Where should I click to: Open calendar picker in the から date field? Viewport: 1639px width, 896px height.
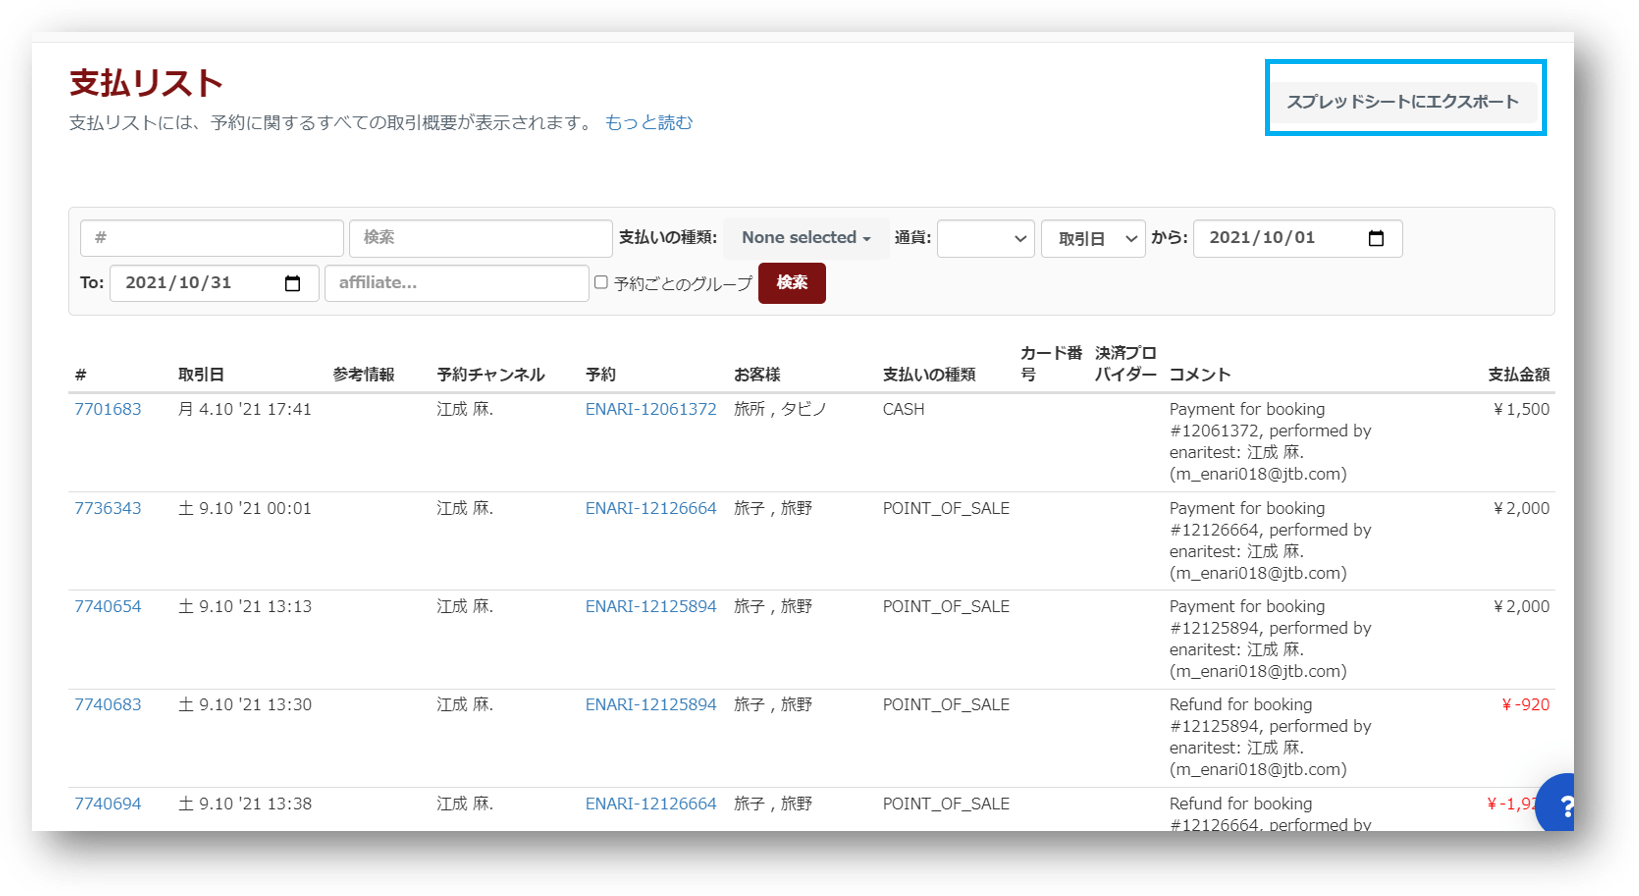pyautogui.click(x=1376, y=238)
